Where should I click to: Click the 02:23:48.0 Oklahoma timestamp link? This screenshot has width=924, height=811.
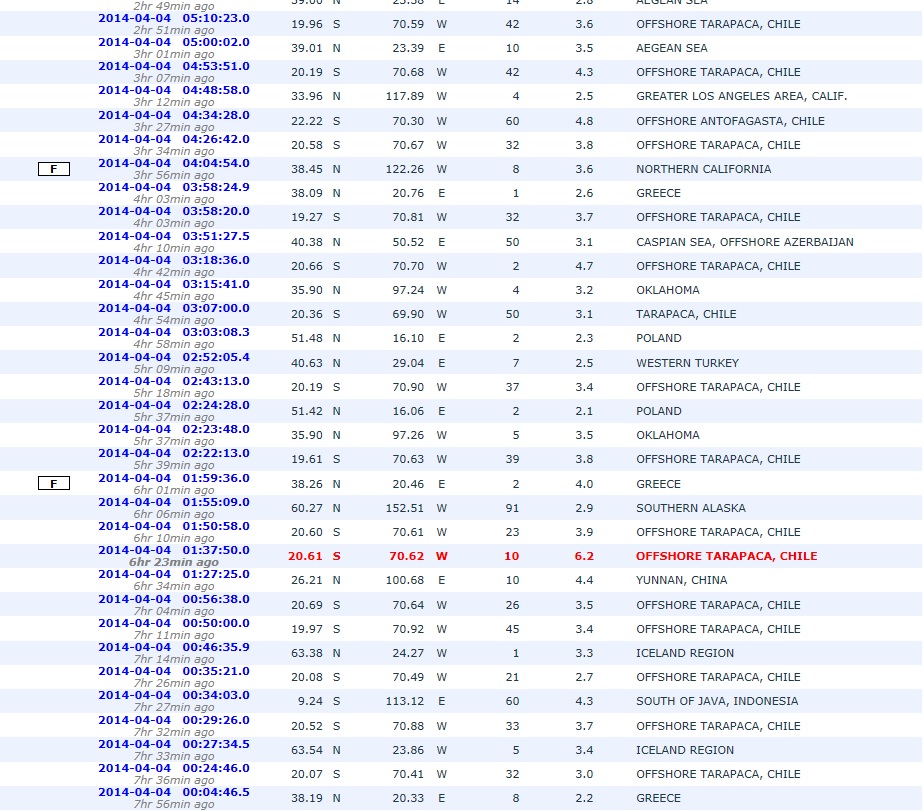[174, 429]
